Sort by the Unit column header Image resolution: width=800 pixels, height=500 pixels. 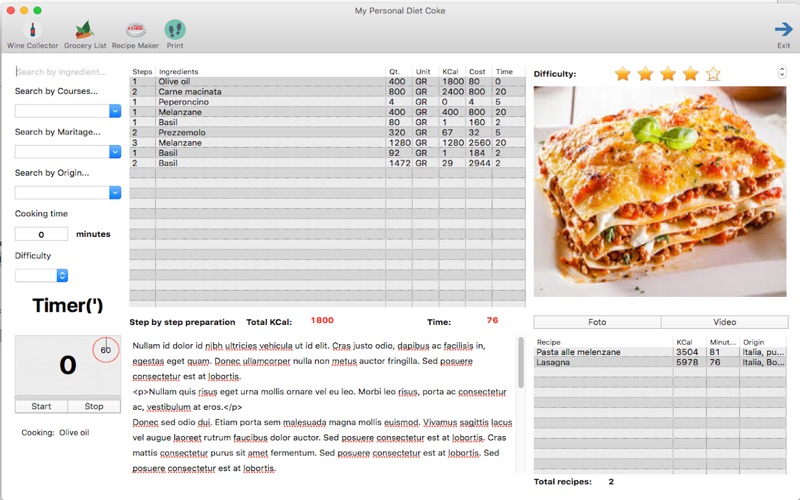coord(426,72)
